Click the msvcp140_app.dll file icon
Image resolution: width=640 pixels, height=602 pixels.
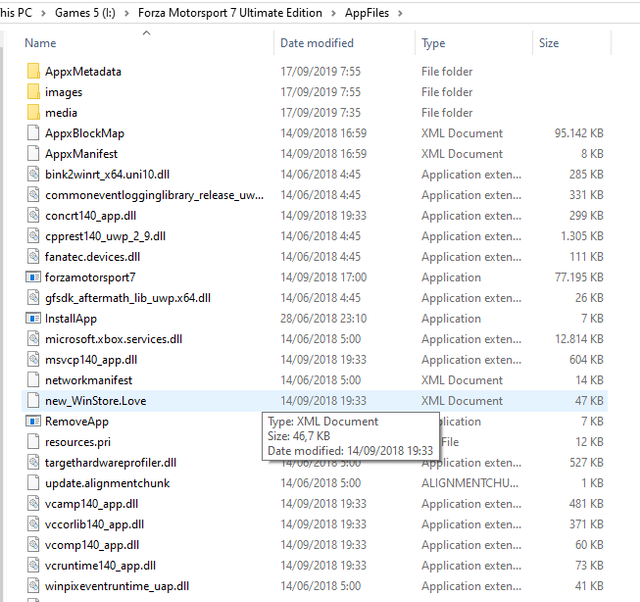(33, 359)
